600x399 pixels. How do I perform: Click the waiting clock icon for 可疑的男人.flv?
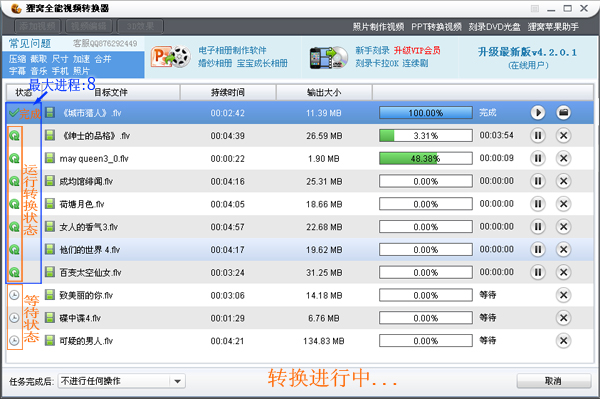pyautogui.click(x=14, y=340)
